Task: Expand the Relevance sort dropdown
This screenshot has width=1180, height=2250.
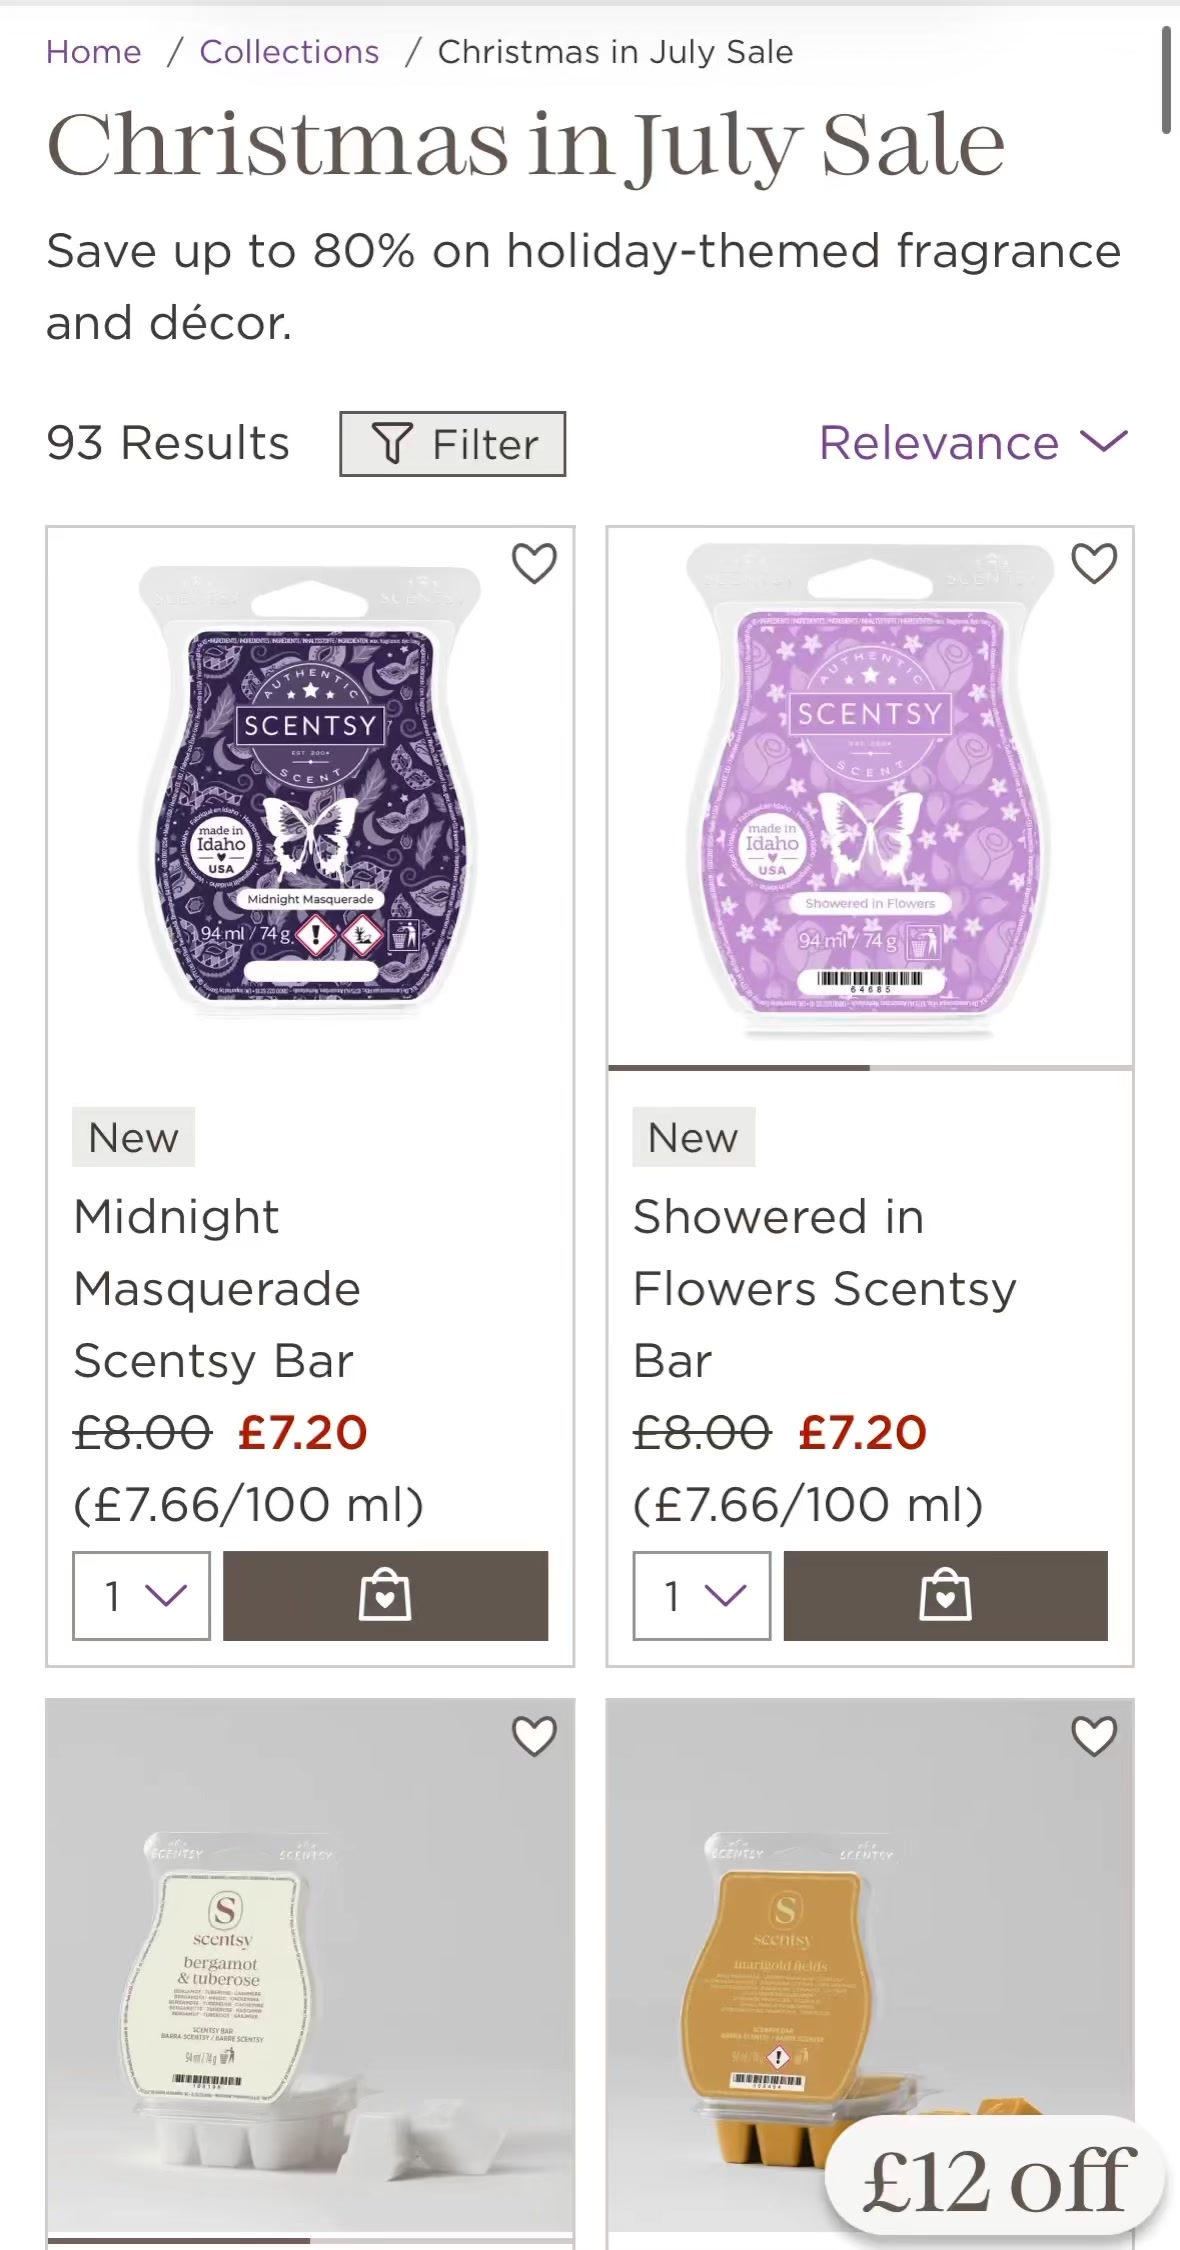Action: coord(973,443)
